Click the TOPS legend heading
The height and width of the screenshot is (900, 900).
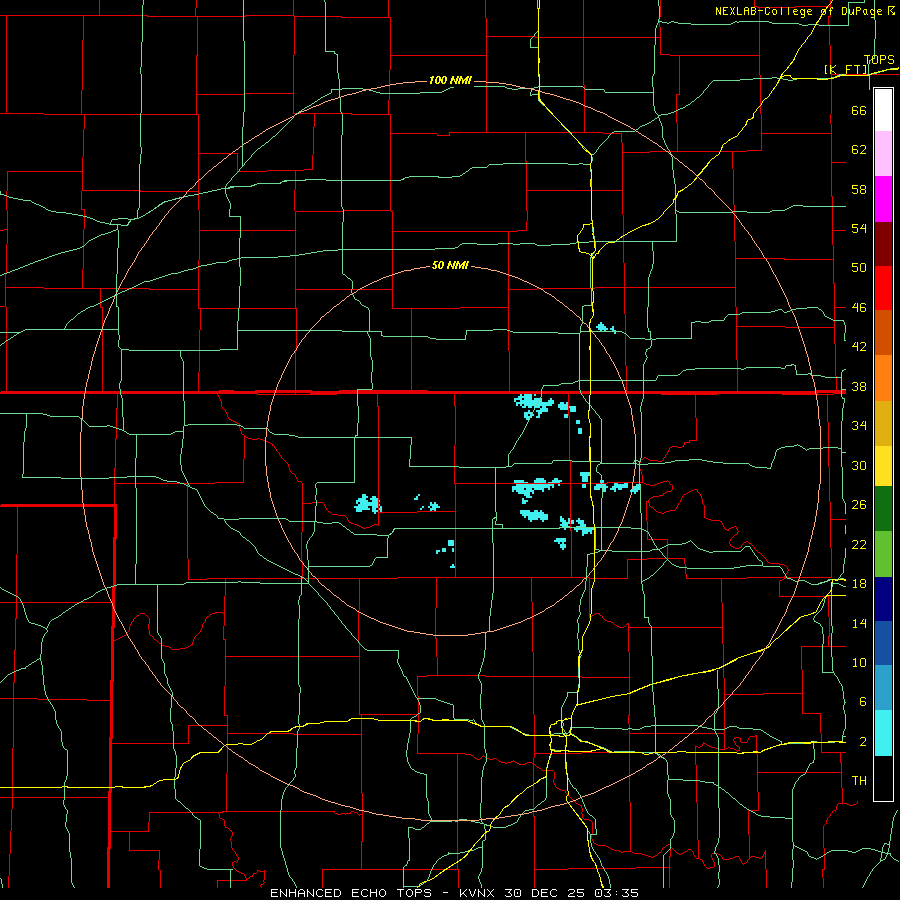879,60
